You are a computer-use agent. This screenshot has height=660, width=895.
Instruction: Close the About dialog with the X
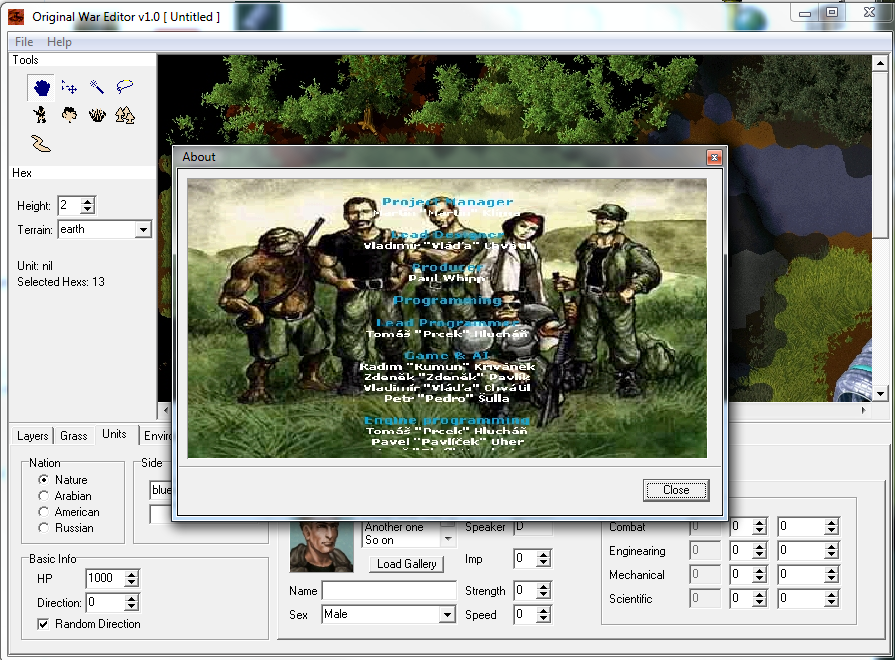pyautogui.click(x=714, y=158)
